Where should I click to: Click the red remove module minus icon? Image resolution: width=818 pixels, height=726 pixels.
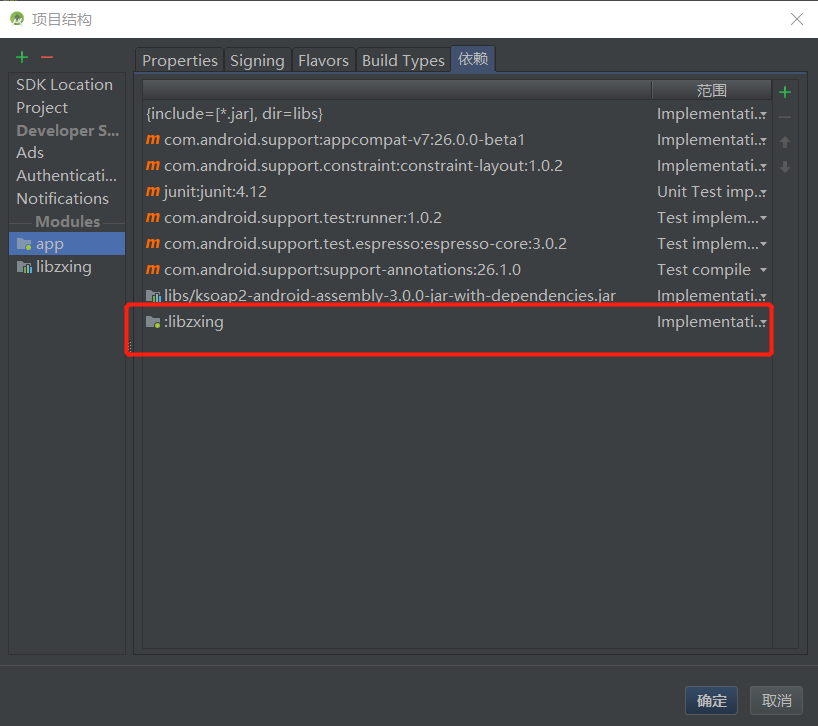point(47,57)
